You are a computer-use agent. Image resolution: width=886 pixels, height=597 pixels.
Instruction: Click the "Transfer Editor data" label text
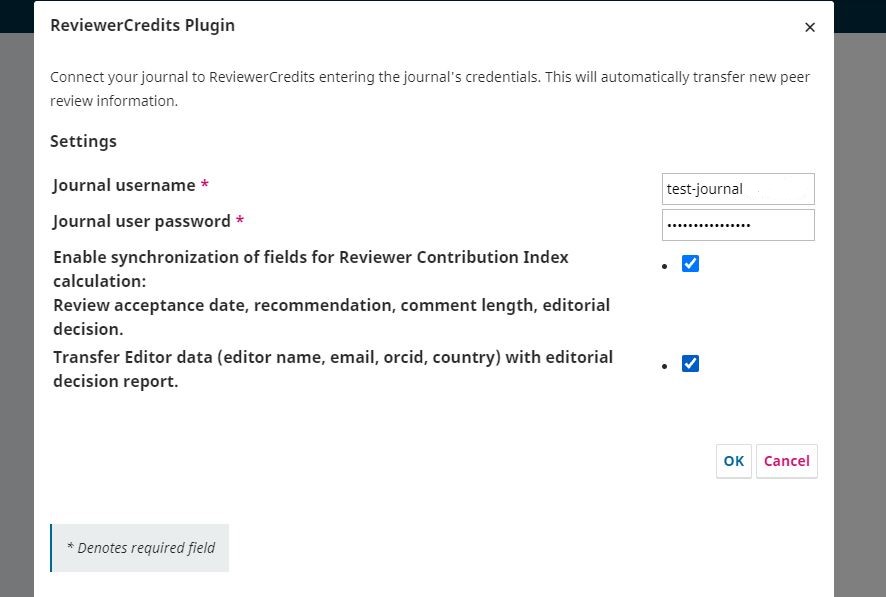[332, 358]
